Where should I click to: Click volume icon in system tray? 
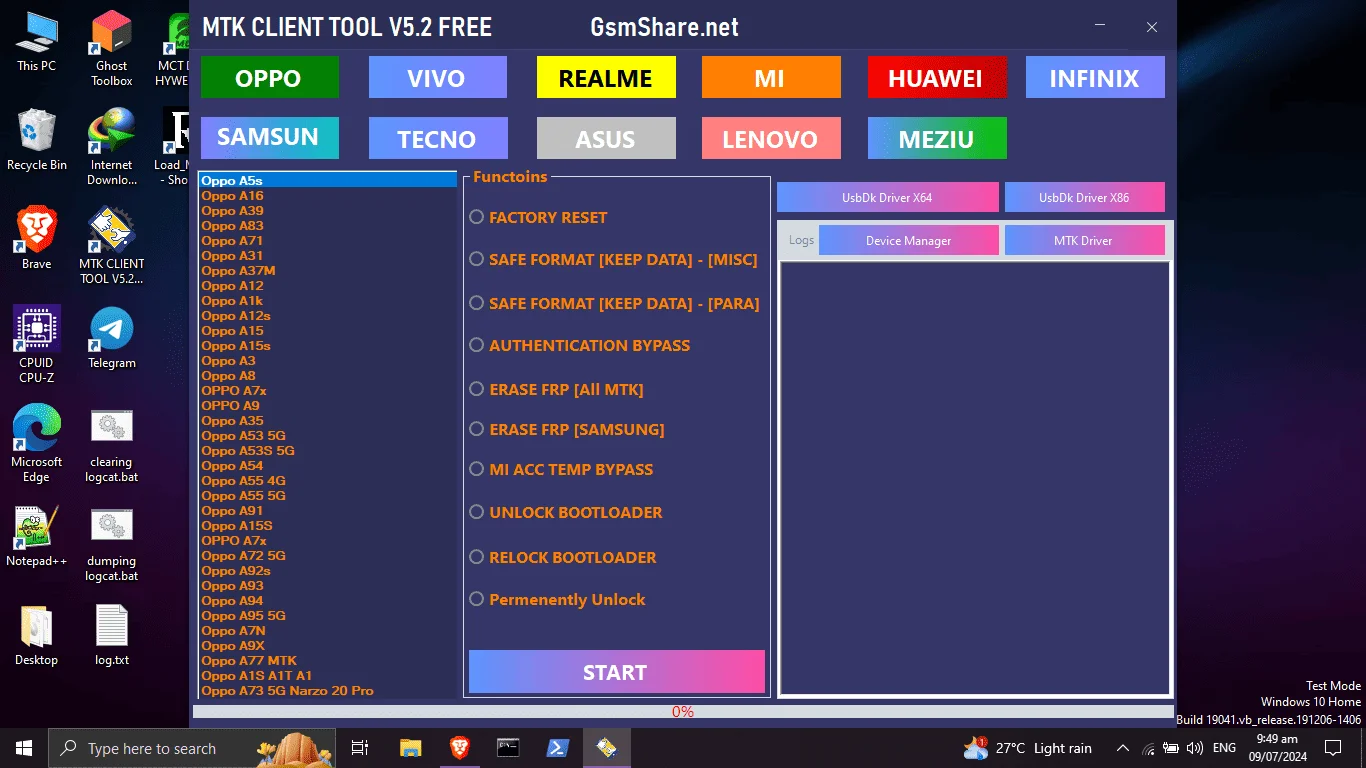1194,748
